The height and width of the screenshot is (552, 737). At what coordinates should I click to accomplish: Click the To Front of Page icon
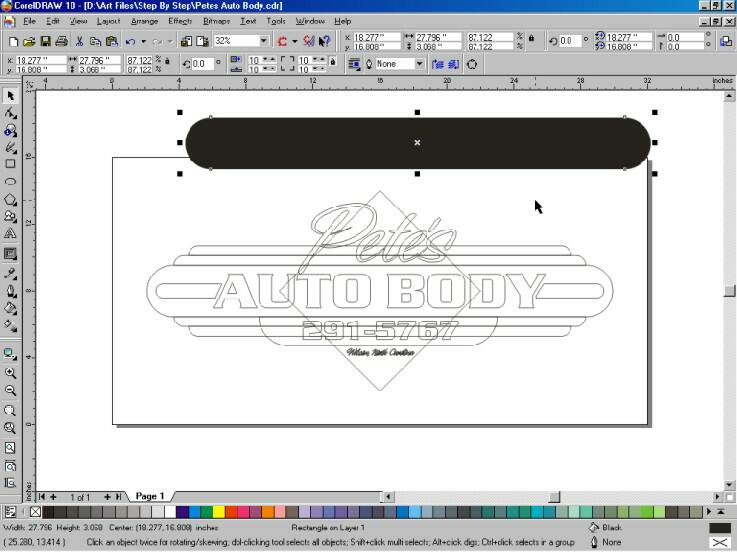point(438,64)
